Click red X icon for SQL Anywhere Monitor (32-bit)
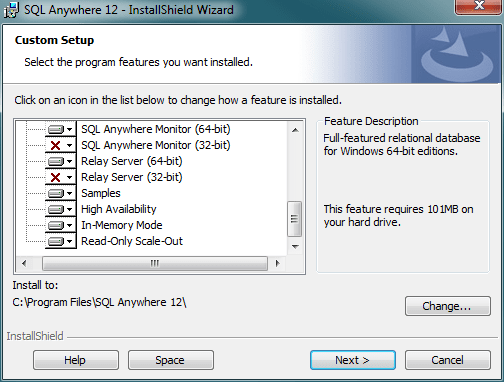This screenshot has width=504, height=382. (55, 145)
